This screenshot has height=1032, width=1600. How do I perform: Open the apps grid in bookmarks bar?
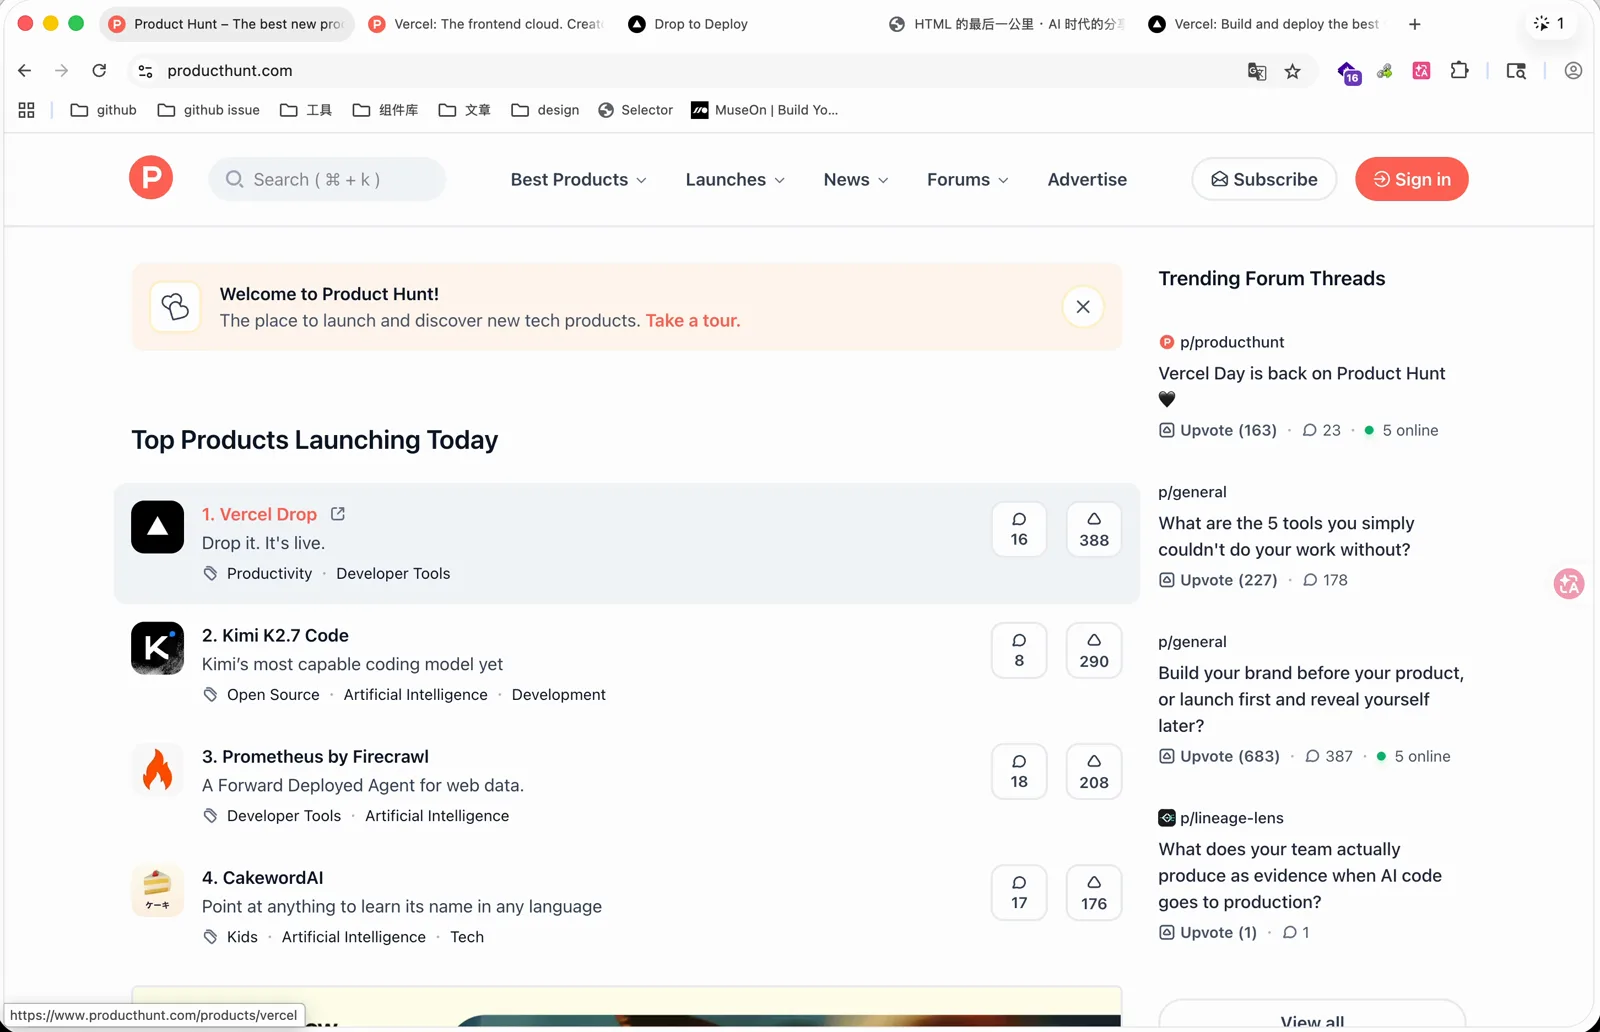(x=26, y=110)
